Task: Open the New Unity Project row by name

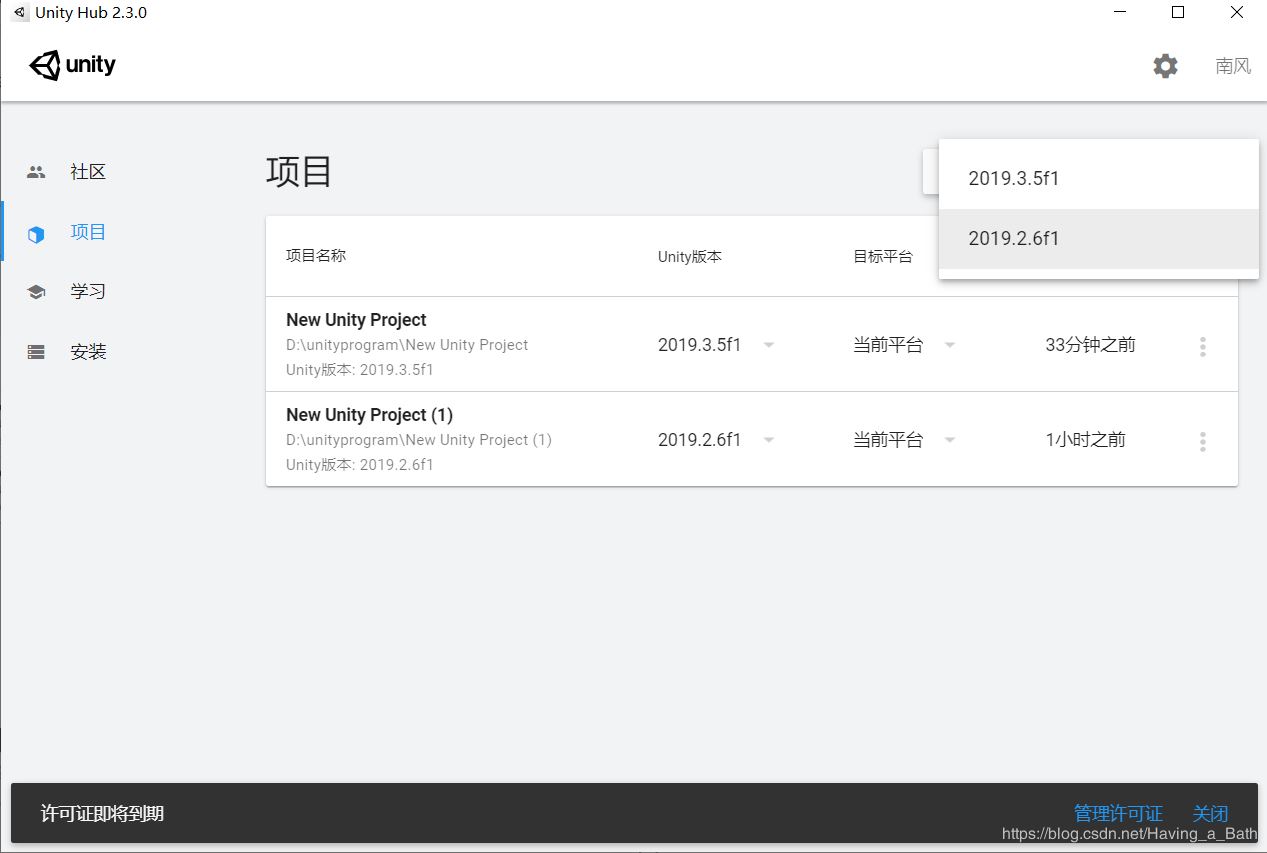Action: (x=356, y=320)
